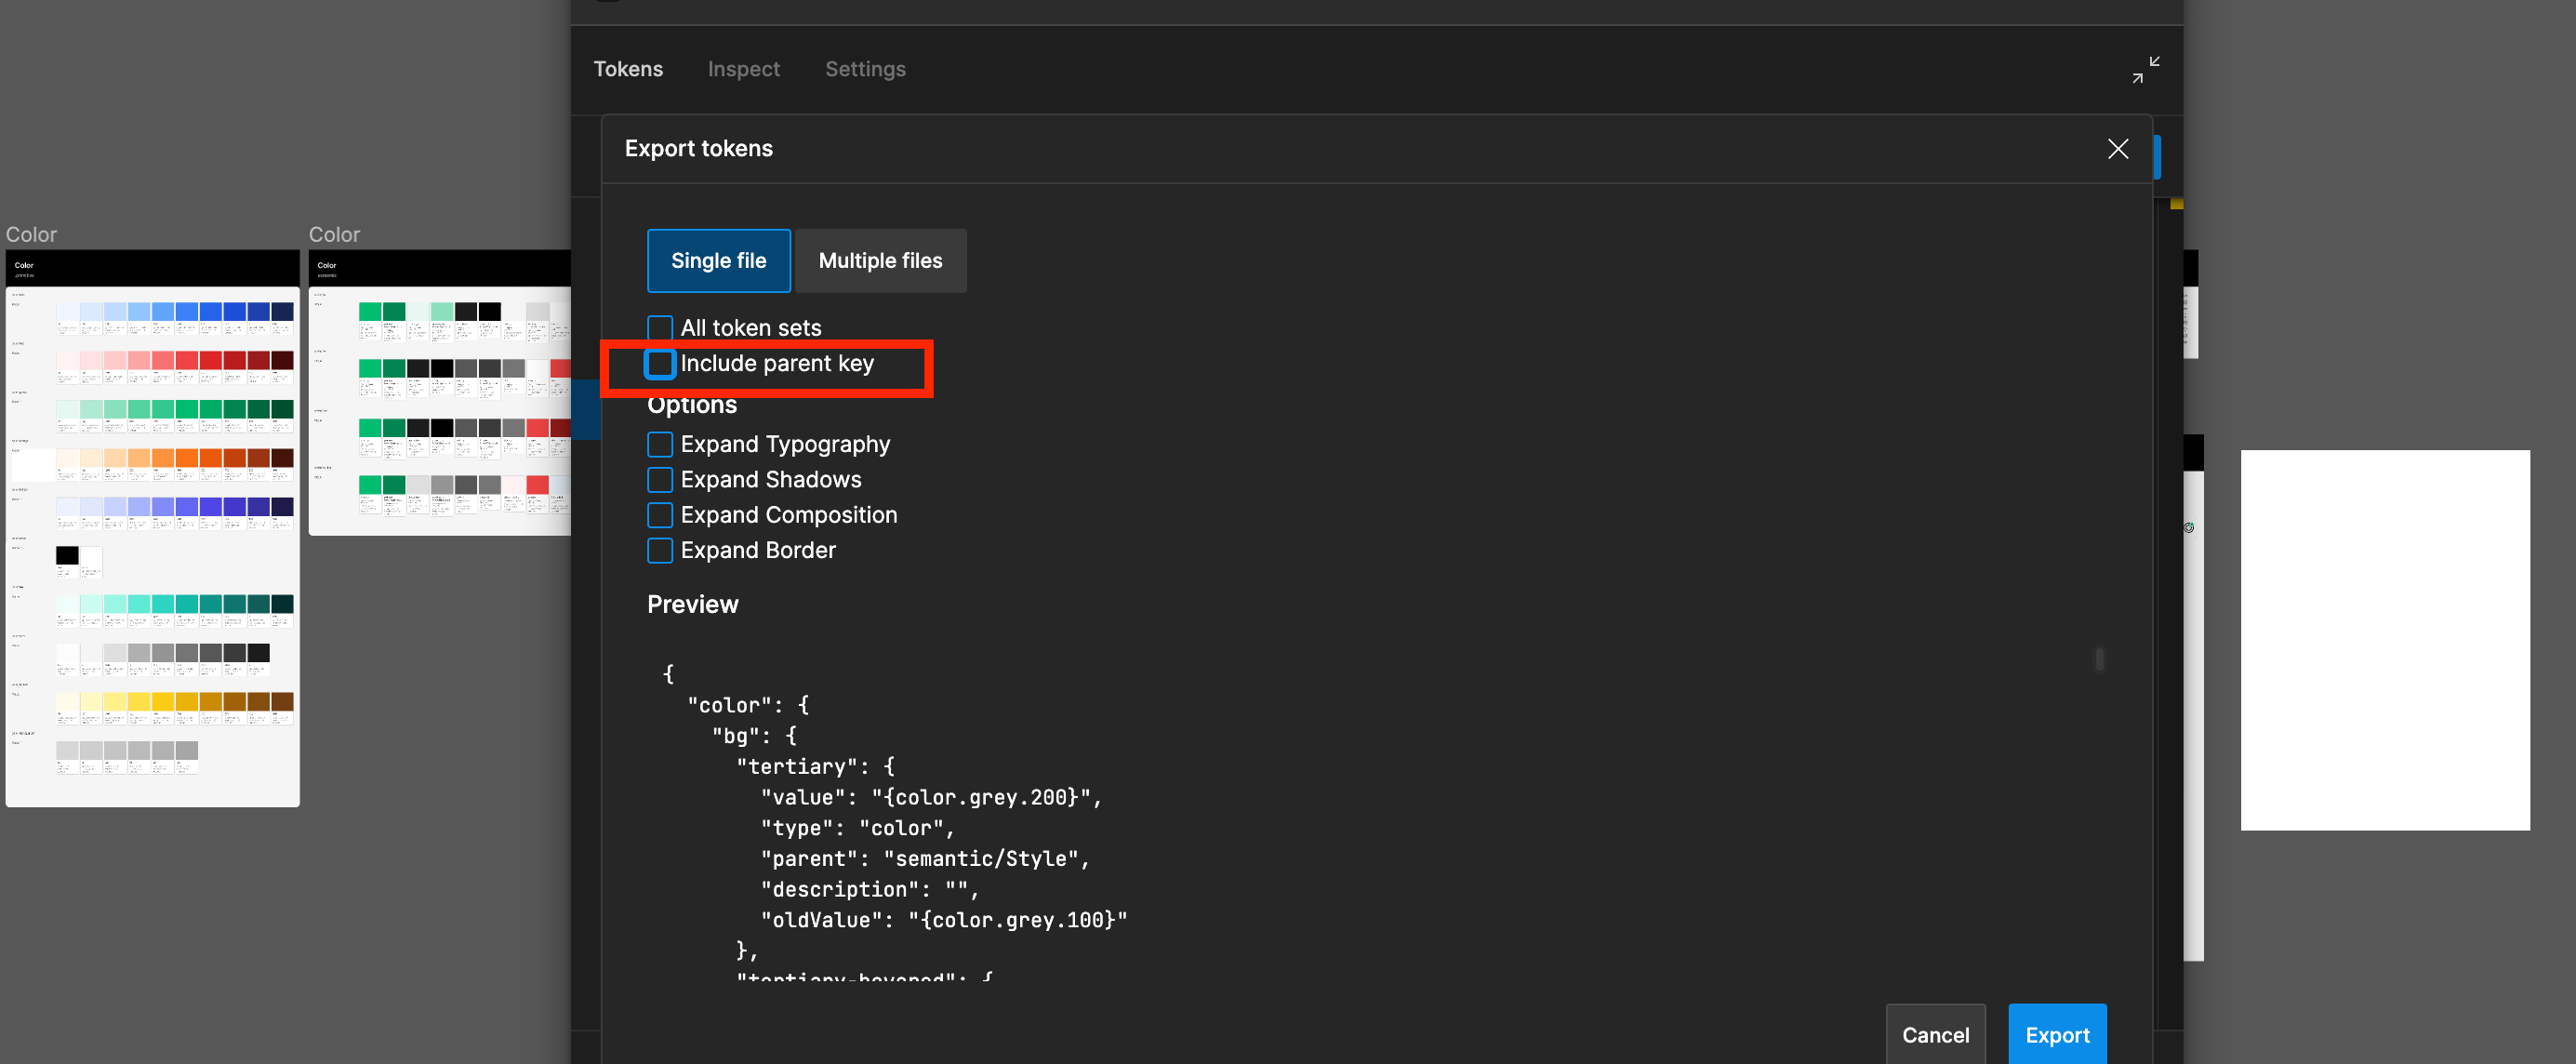The width and height of the screenshot is (2576, 1064).
Task: Click the Export button
Action: pos(2057,1035)
